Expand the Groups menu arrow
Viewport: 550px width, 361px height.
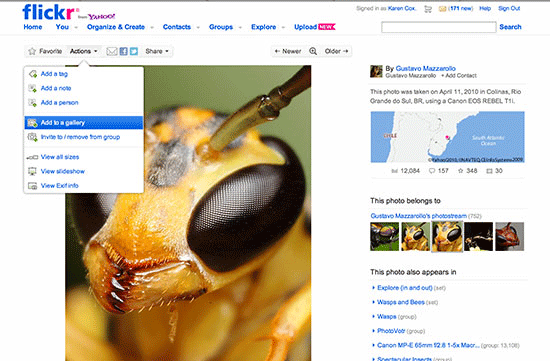240,27
